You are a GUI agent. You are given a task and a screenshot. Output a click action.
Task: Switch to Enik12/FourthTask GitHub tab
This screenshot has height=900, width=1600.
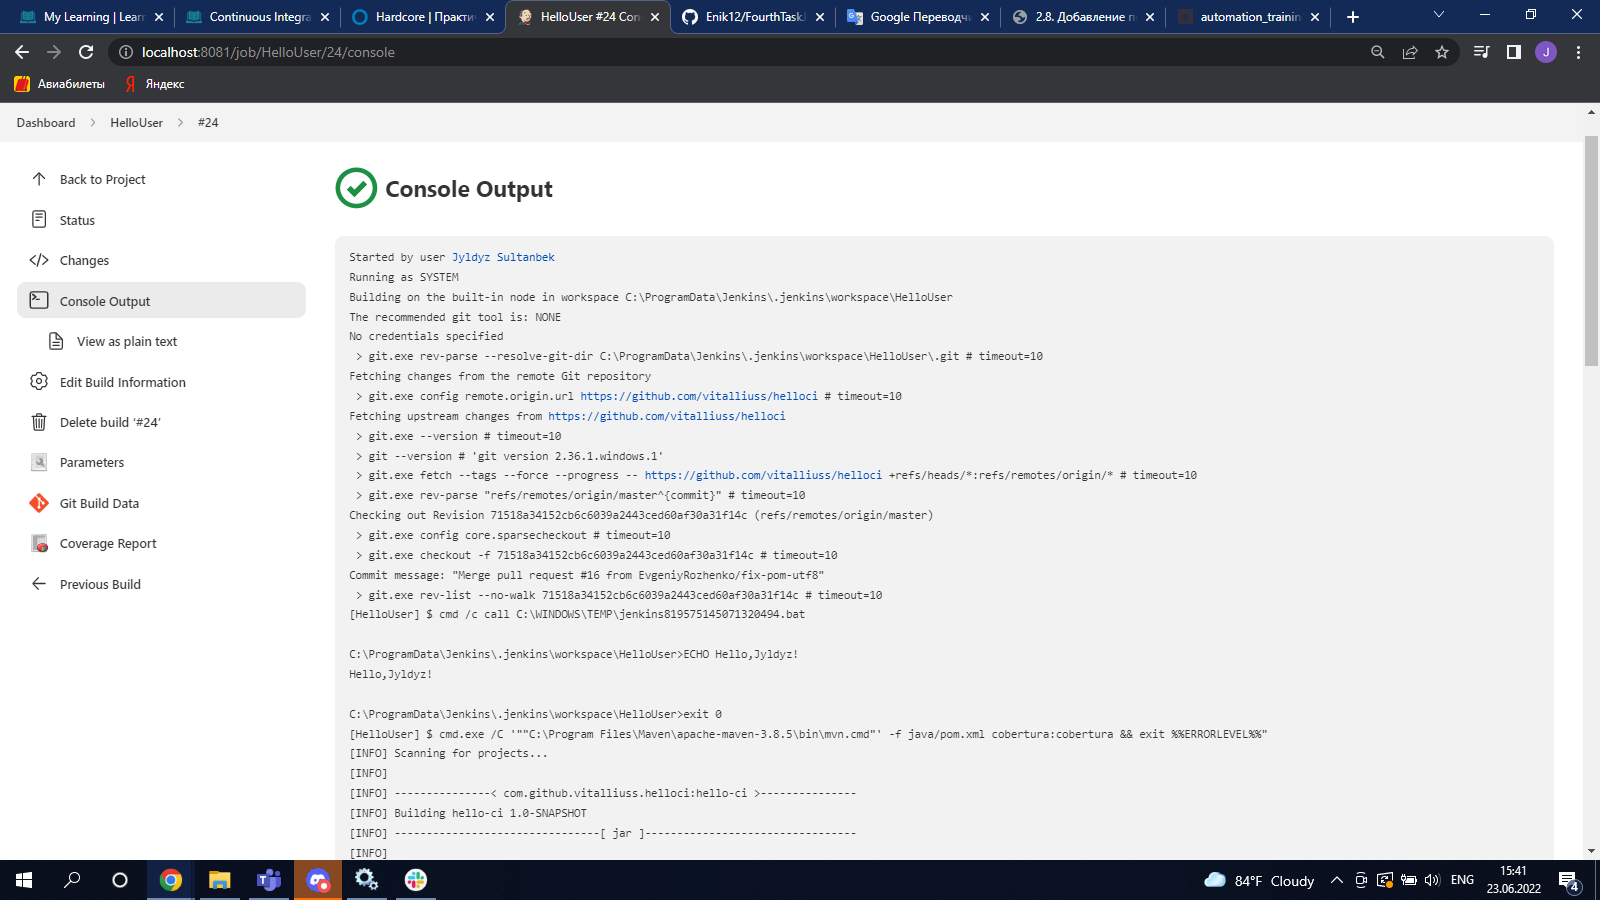click(x=752, y=17)
